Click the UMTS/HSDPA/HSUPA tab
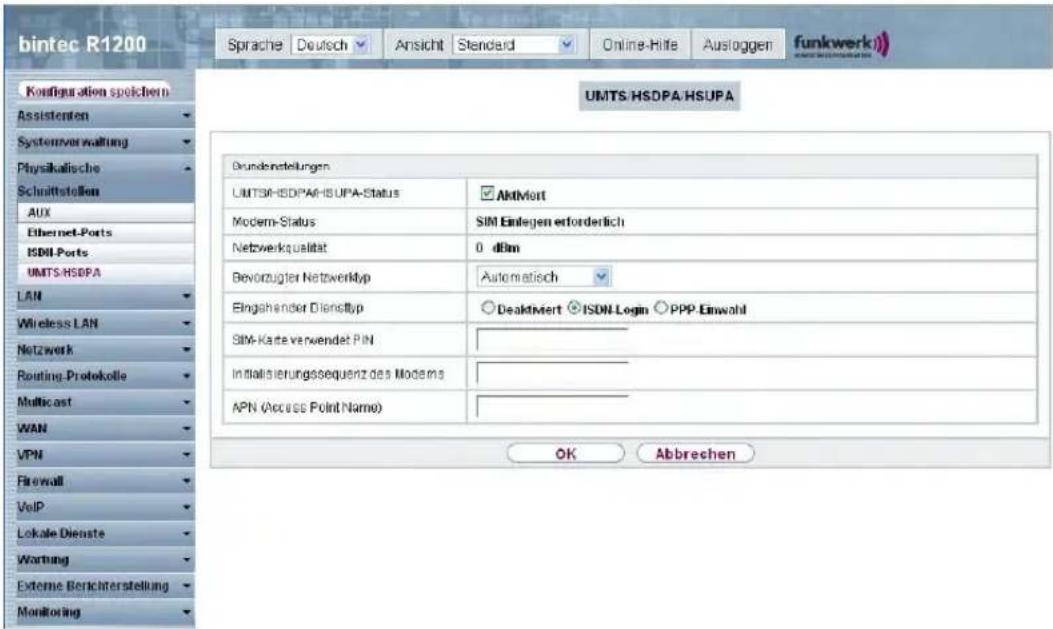This screenshot has width=1053, height=629. coord(659,95)
